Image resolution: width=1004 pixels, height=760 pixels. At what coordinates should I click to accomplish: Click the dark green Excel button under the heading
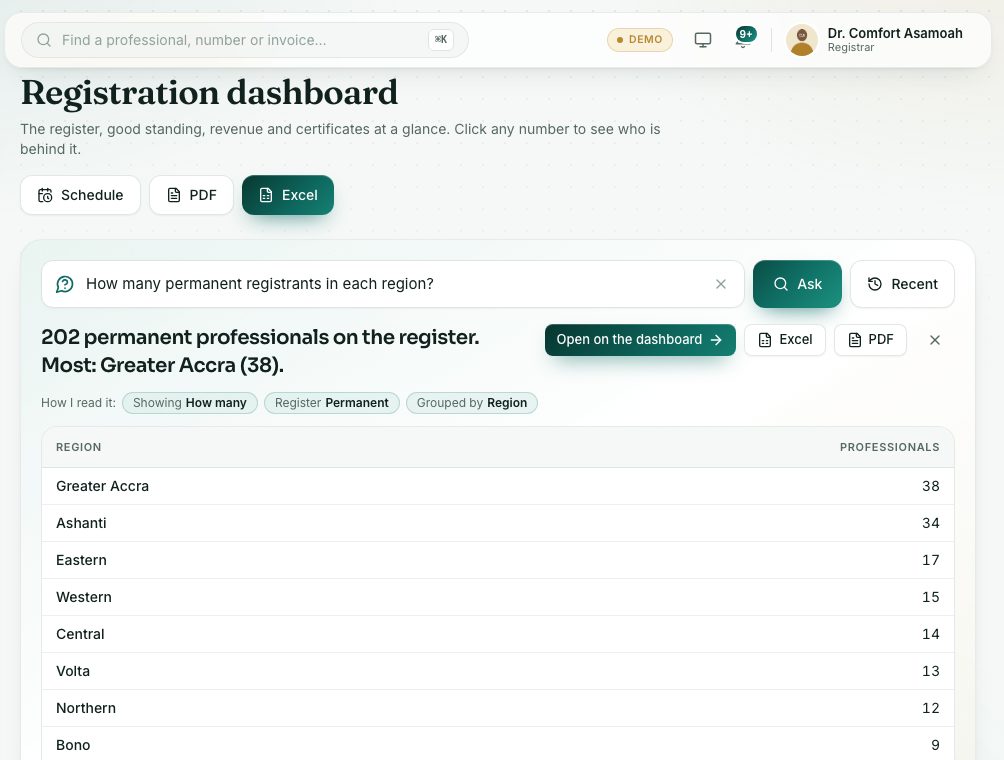[x=287, y=195]
